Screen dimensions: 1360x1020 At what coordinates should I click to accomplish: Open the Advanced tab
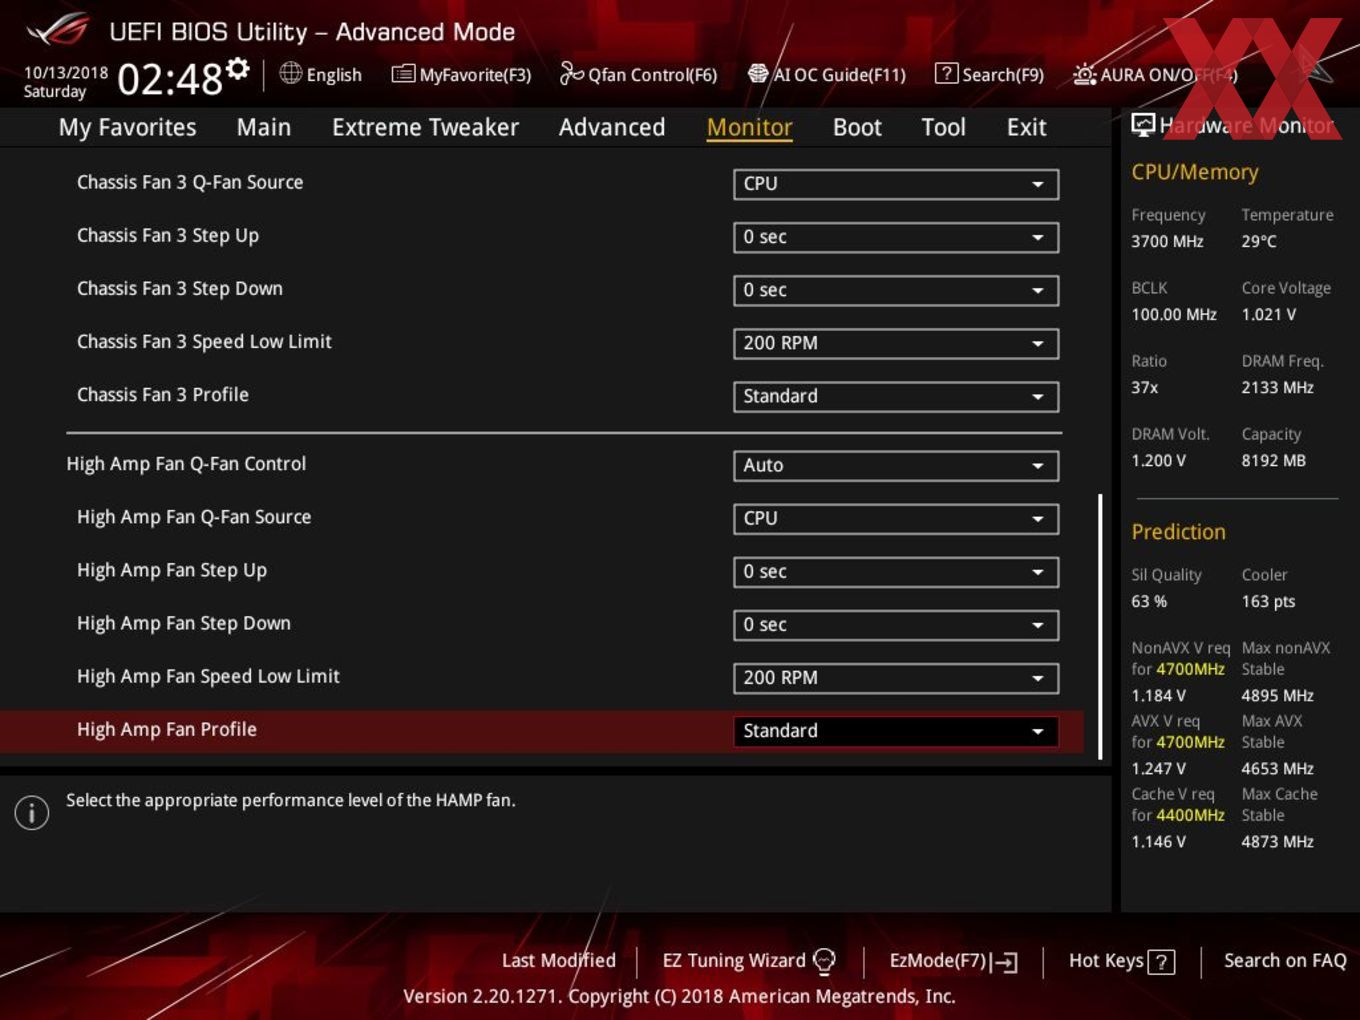tap(612, 127)
